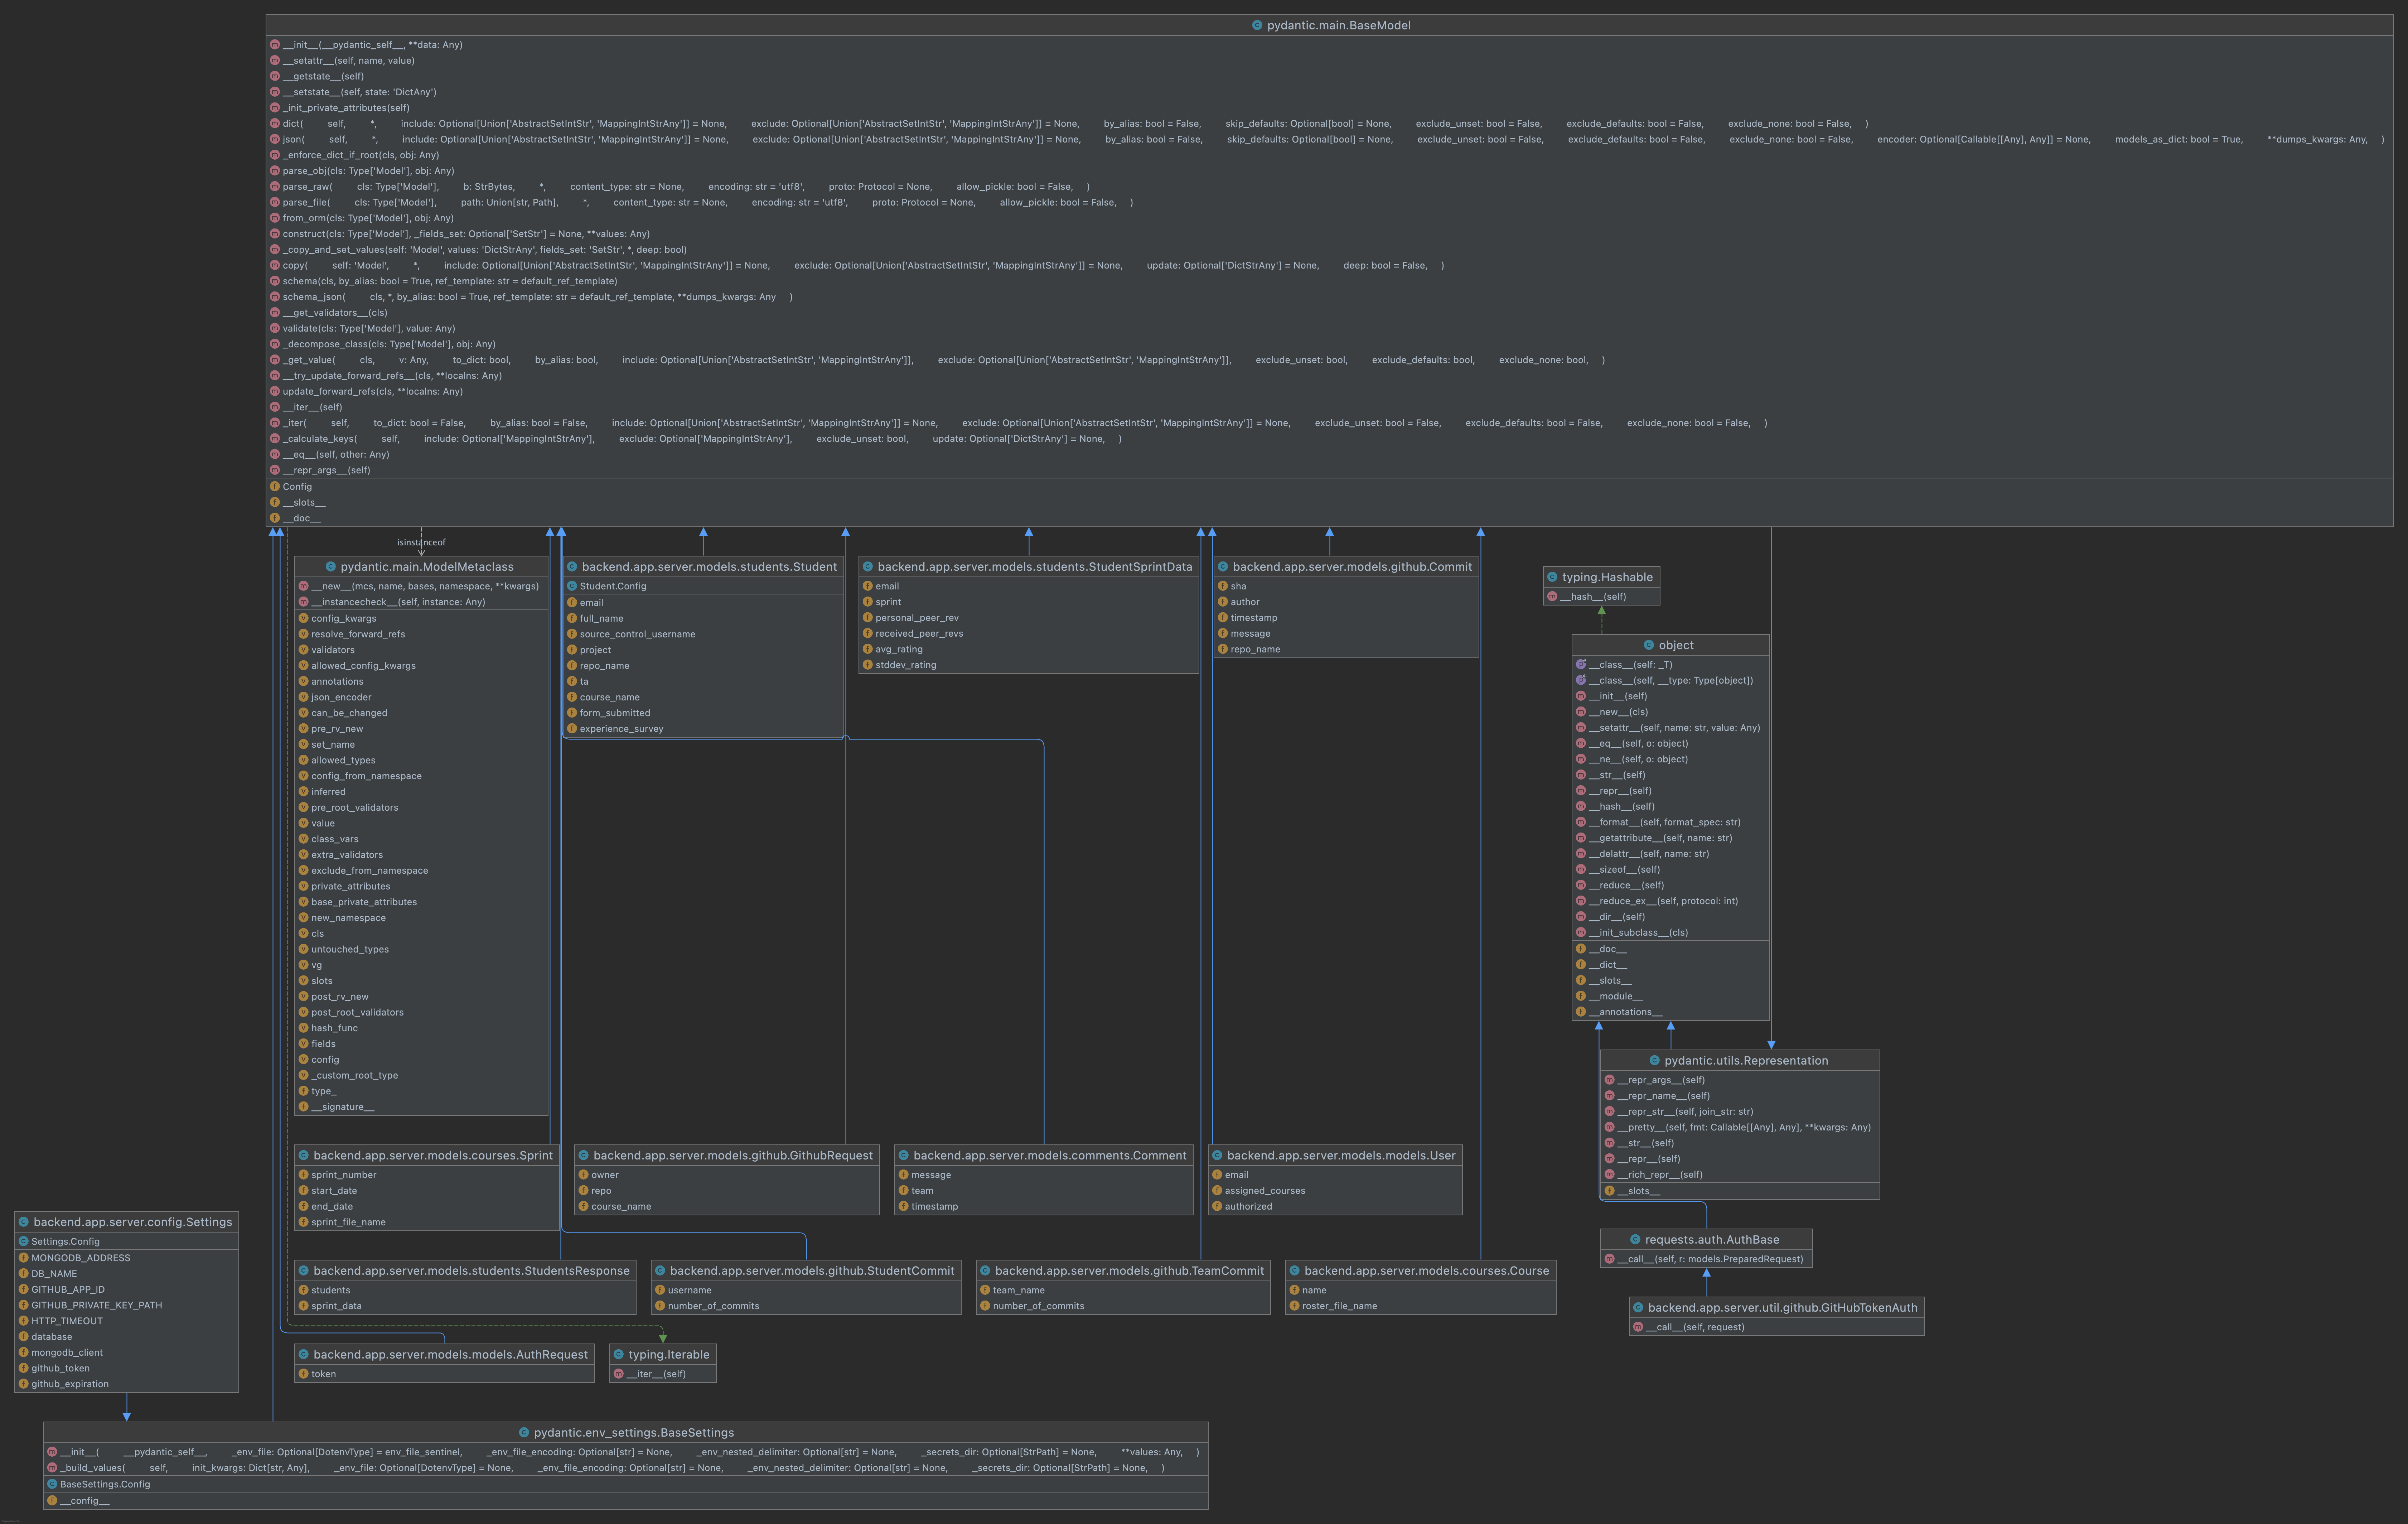Select the pydantic.env_settings.BaseSettings class icon
The height and width of the screenshot is (1524, 2408).
click(x=524, y=1433)
